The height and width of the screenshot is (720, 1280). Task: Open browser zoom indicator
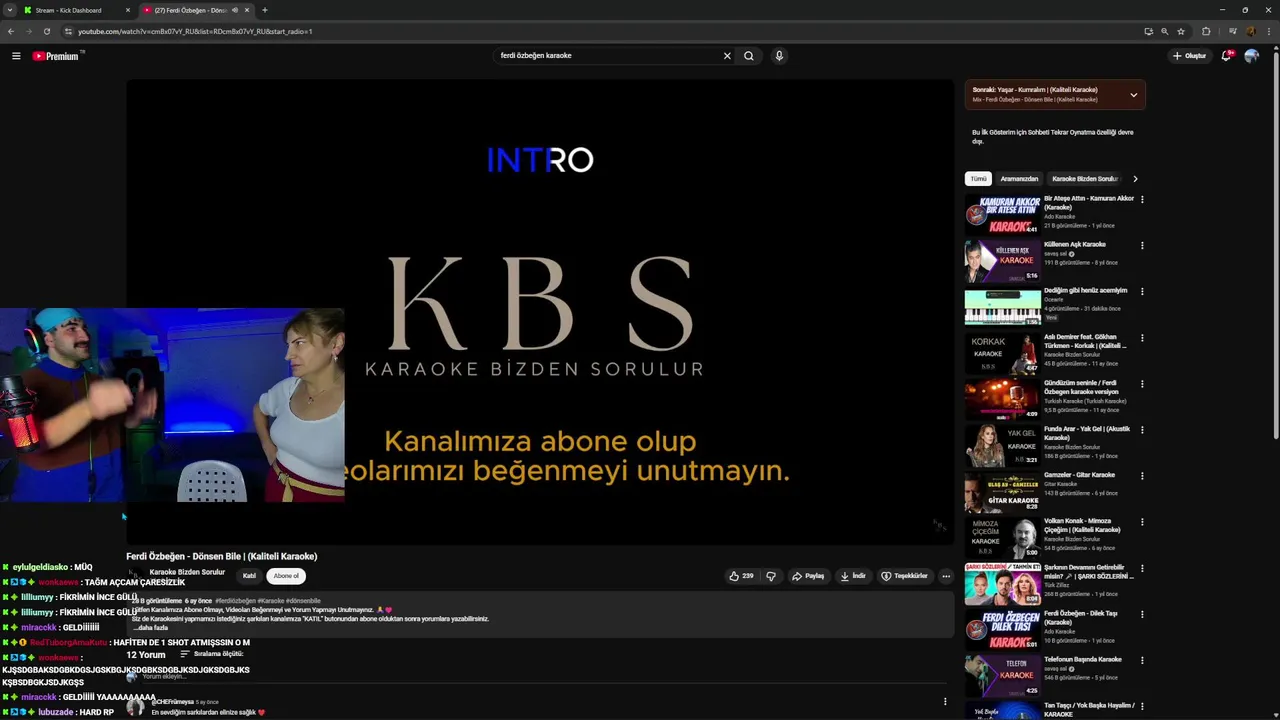[1164, 31]
